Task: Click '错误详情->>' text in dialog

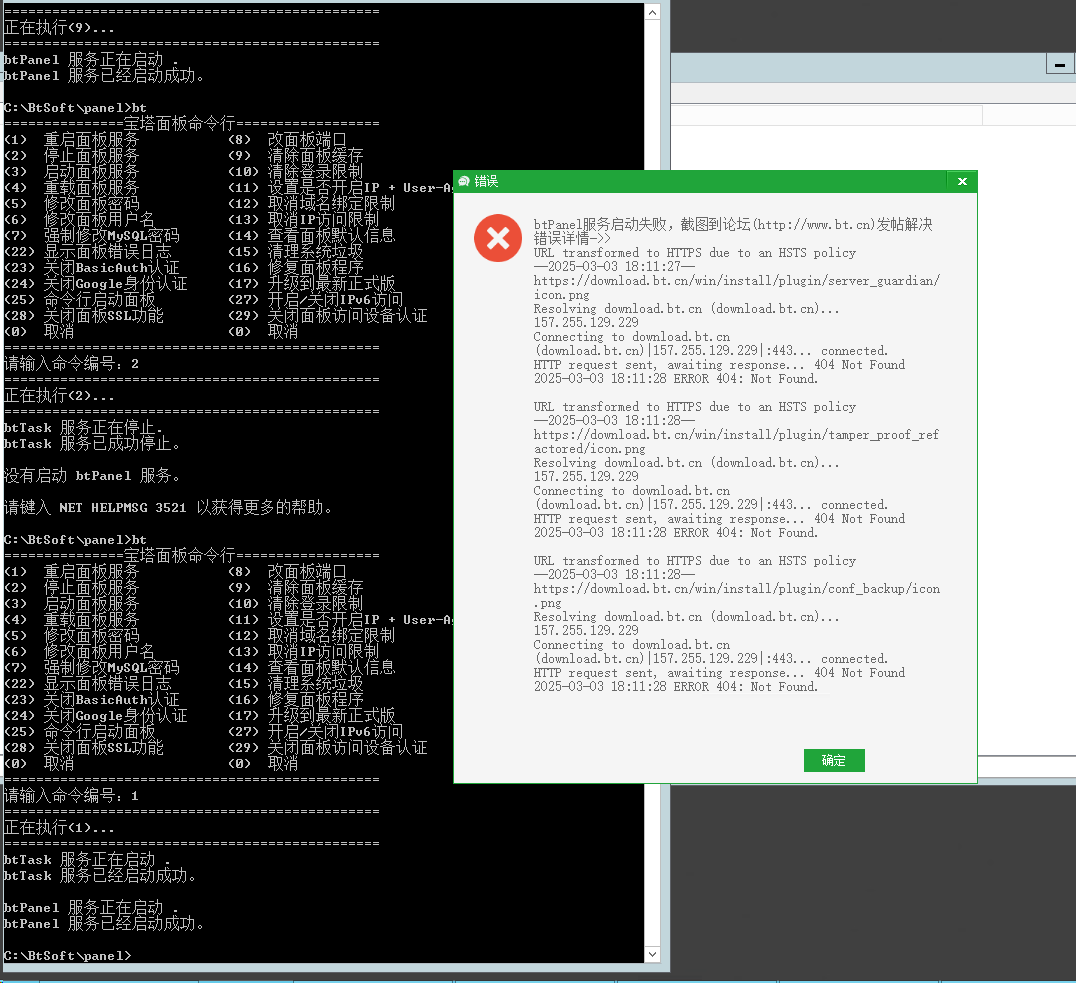Action: [572, 238]
